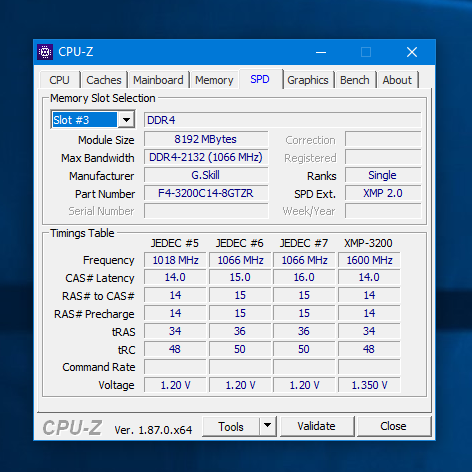Click the empty Serial Number field
This screenshot has height=472, width=472.
click(x=206, y=211)
